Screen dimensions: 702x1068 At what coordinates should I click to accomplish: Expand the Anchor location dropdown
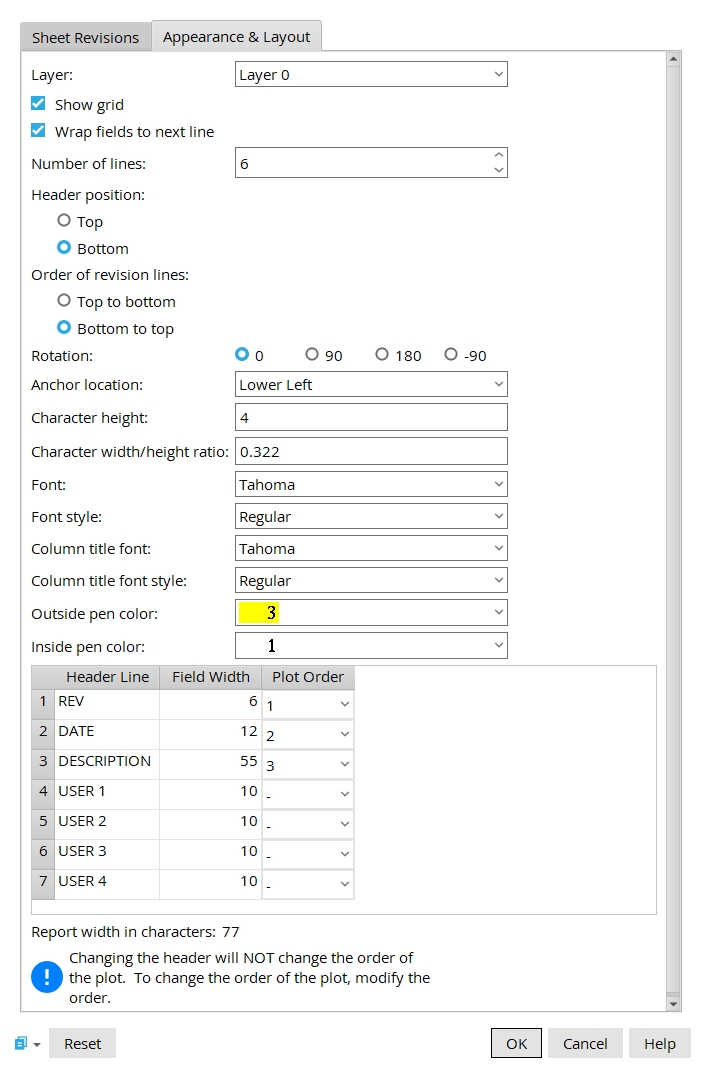pyautogui.click(x=371, y=385)
